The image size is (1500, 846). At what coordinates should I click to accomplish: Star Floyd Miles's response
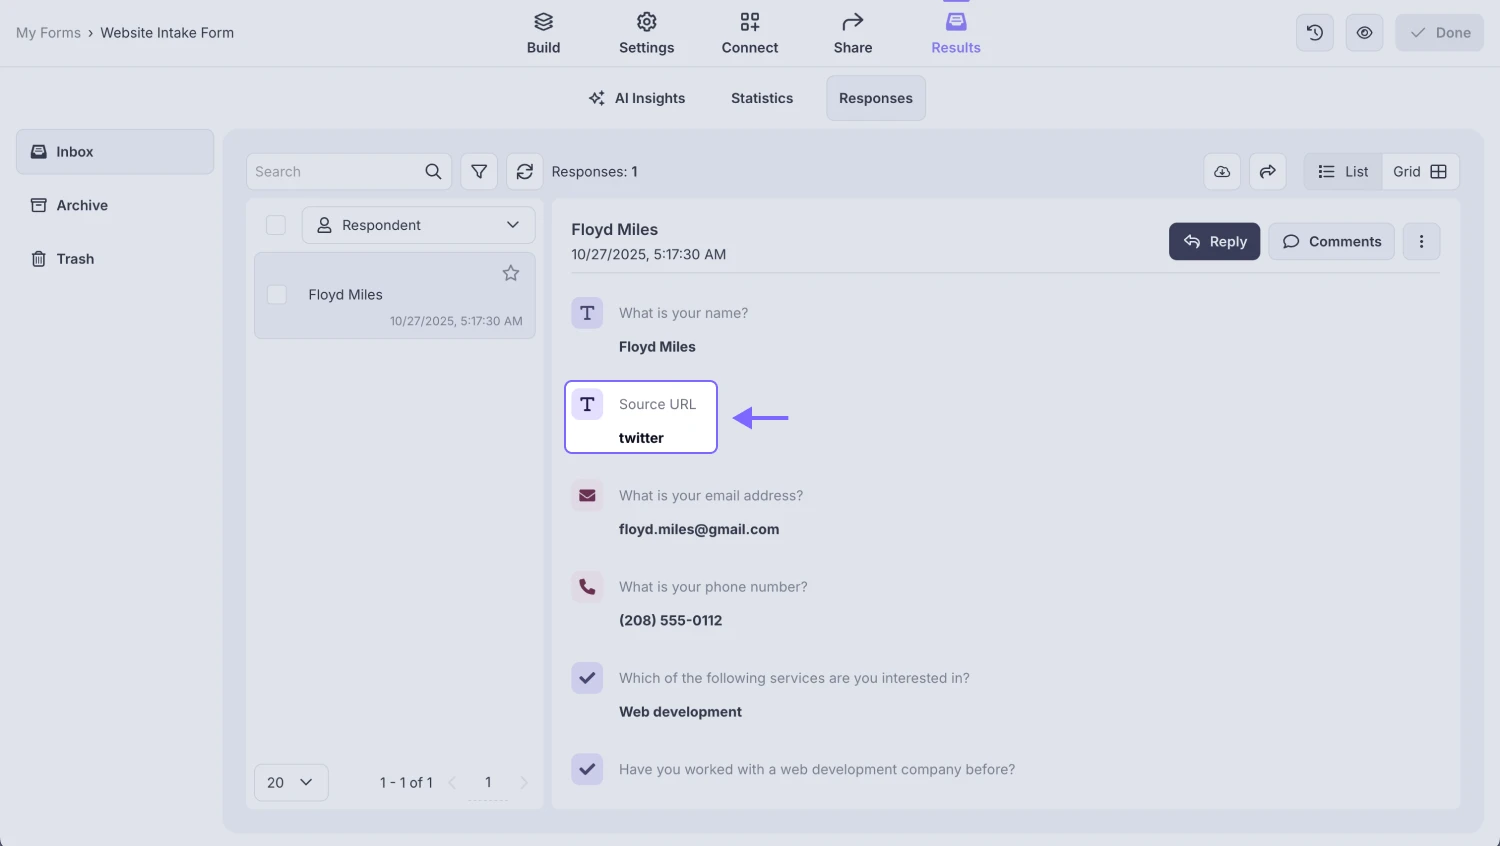pyautogui.click(x=510, y=272)
